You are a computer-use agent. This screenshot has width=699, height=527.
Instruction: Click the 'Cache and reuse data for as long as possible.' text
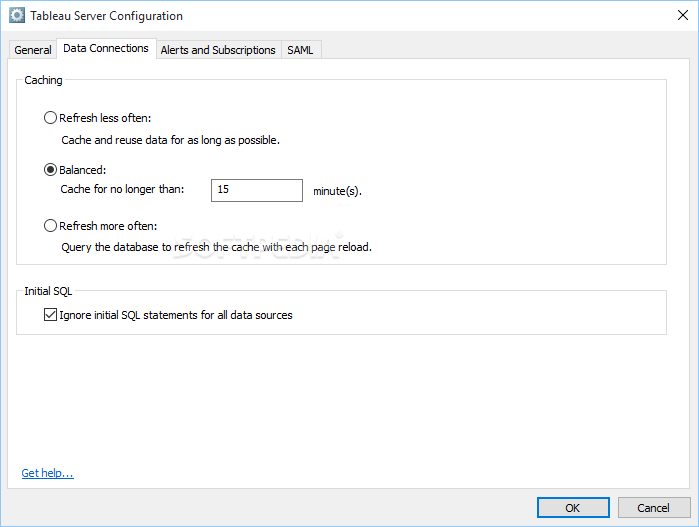click(x=171, y=140)
